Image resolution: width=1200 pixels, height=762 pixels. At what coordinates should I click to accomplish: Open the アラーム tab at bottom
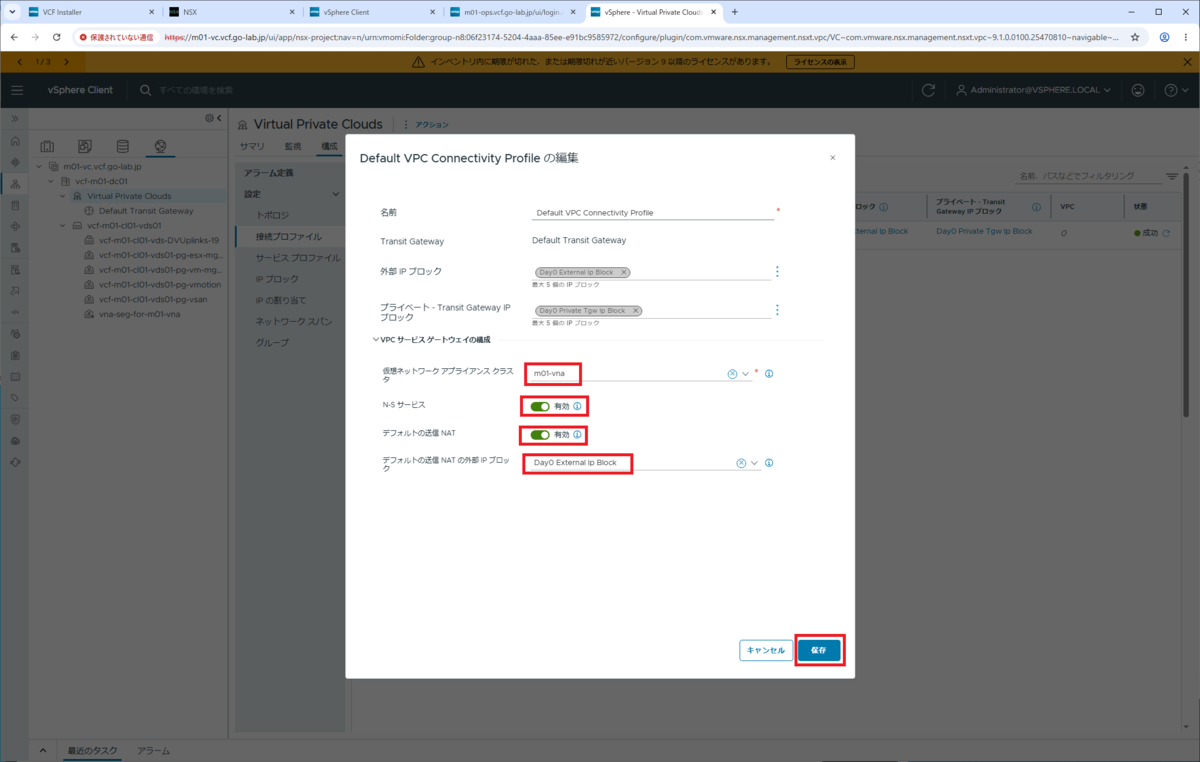(x=153, y=750)
